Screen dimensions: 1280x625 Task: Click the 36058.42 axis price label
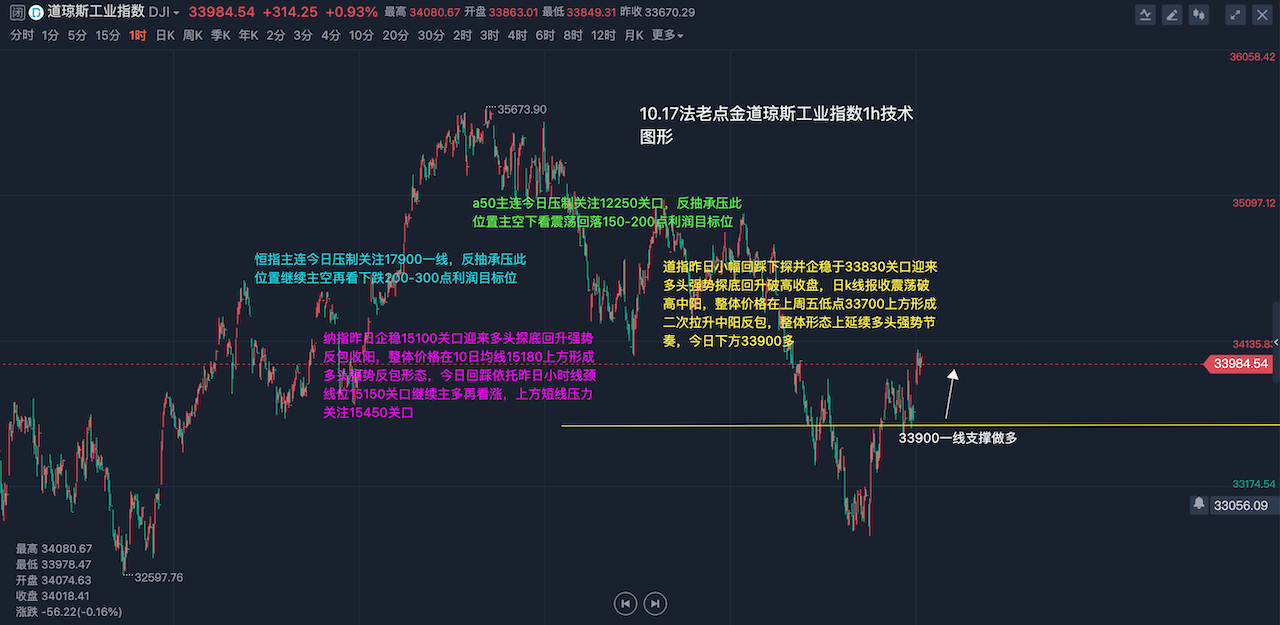tap(1252, 57)
